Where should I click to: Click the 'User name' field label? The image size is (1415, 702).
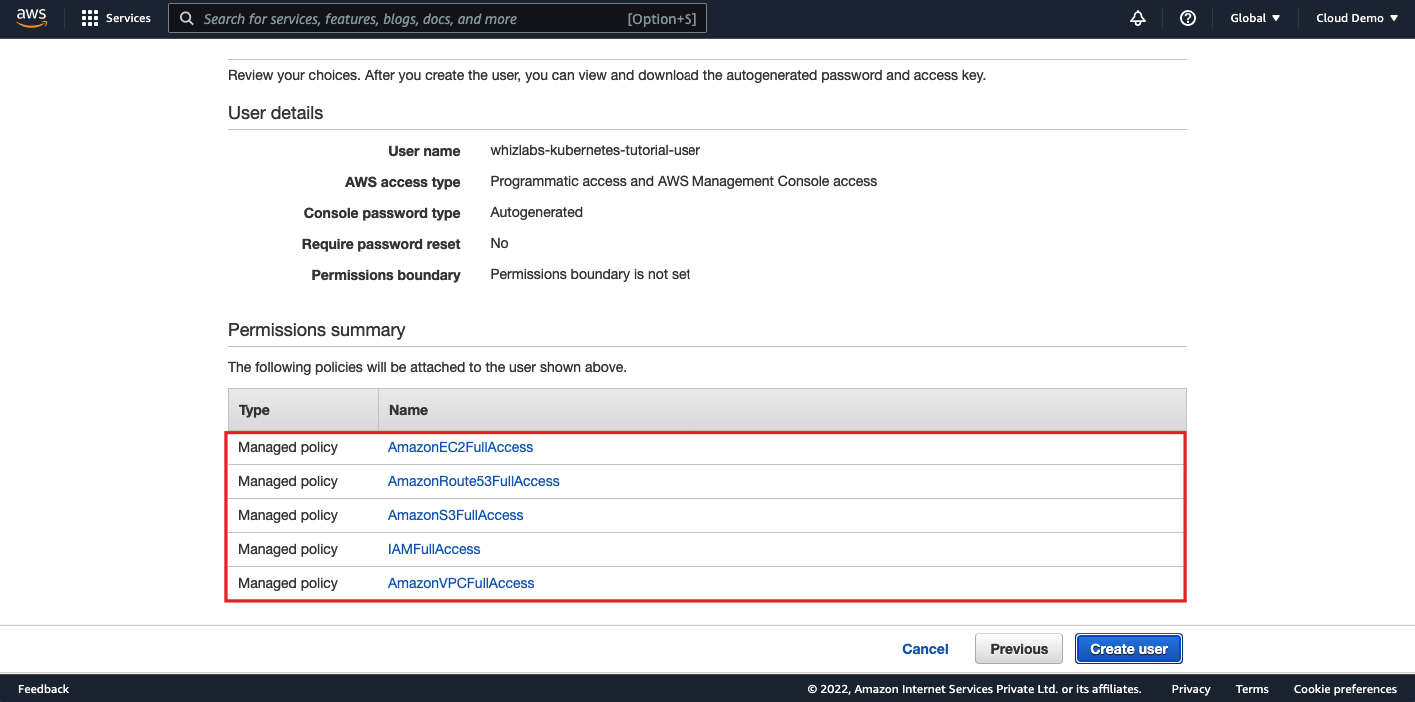[424, 151]
